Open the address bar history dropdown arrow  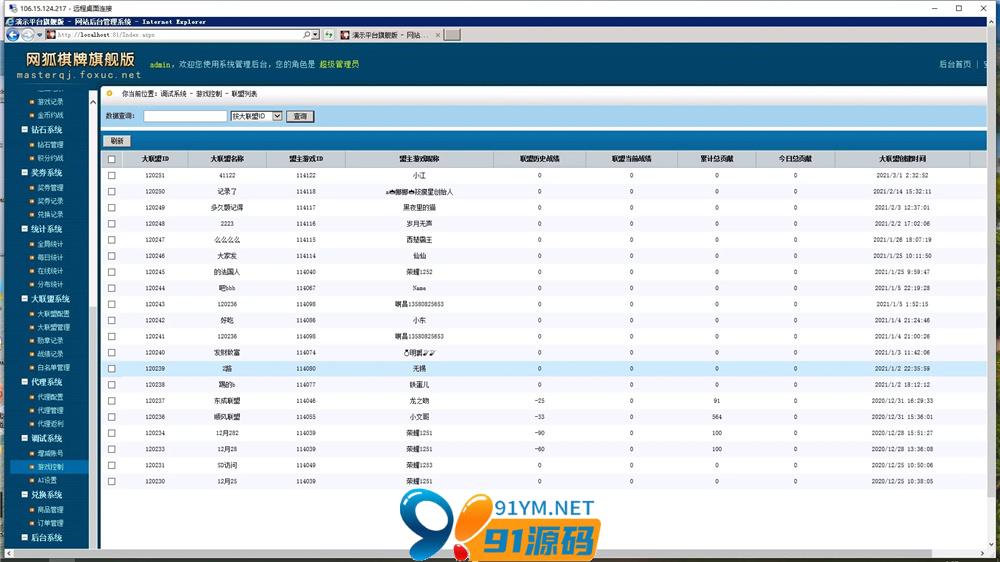click(x=316, y=34)
